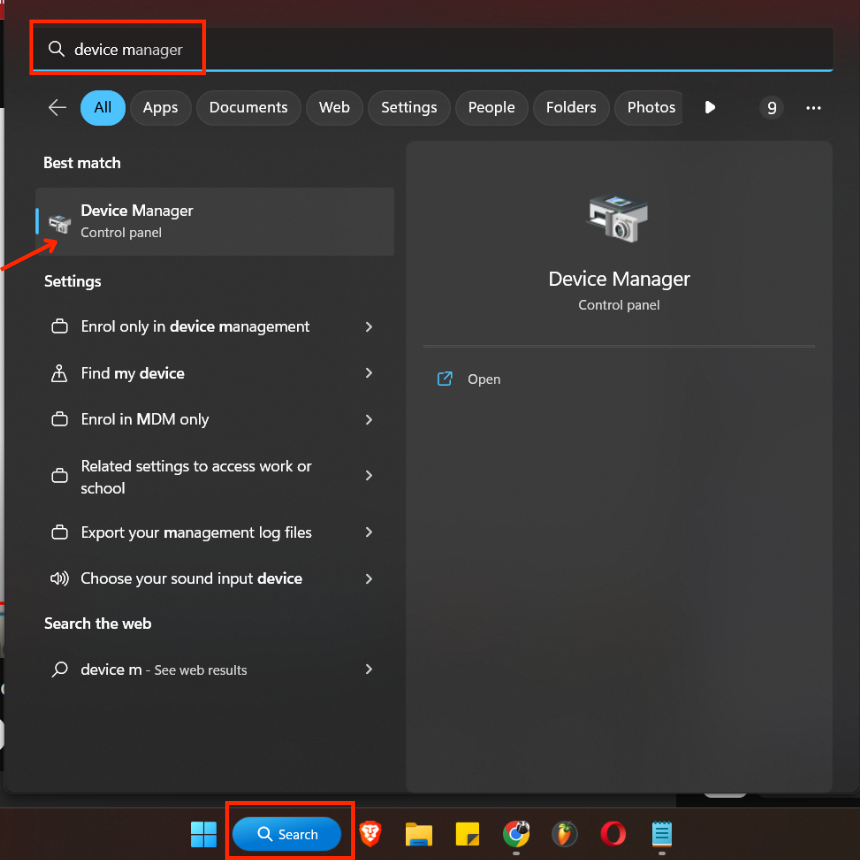Open FL Studio from the taskbar

tap(564, 834)
